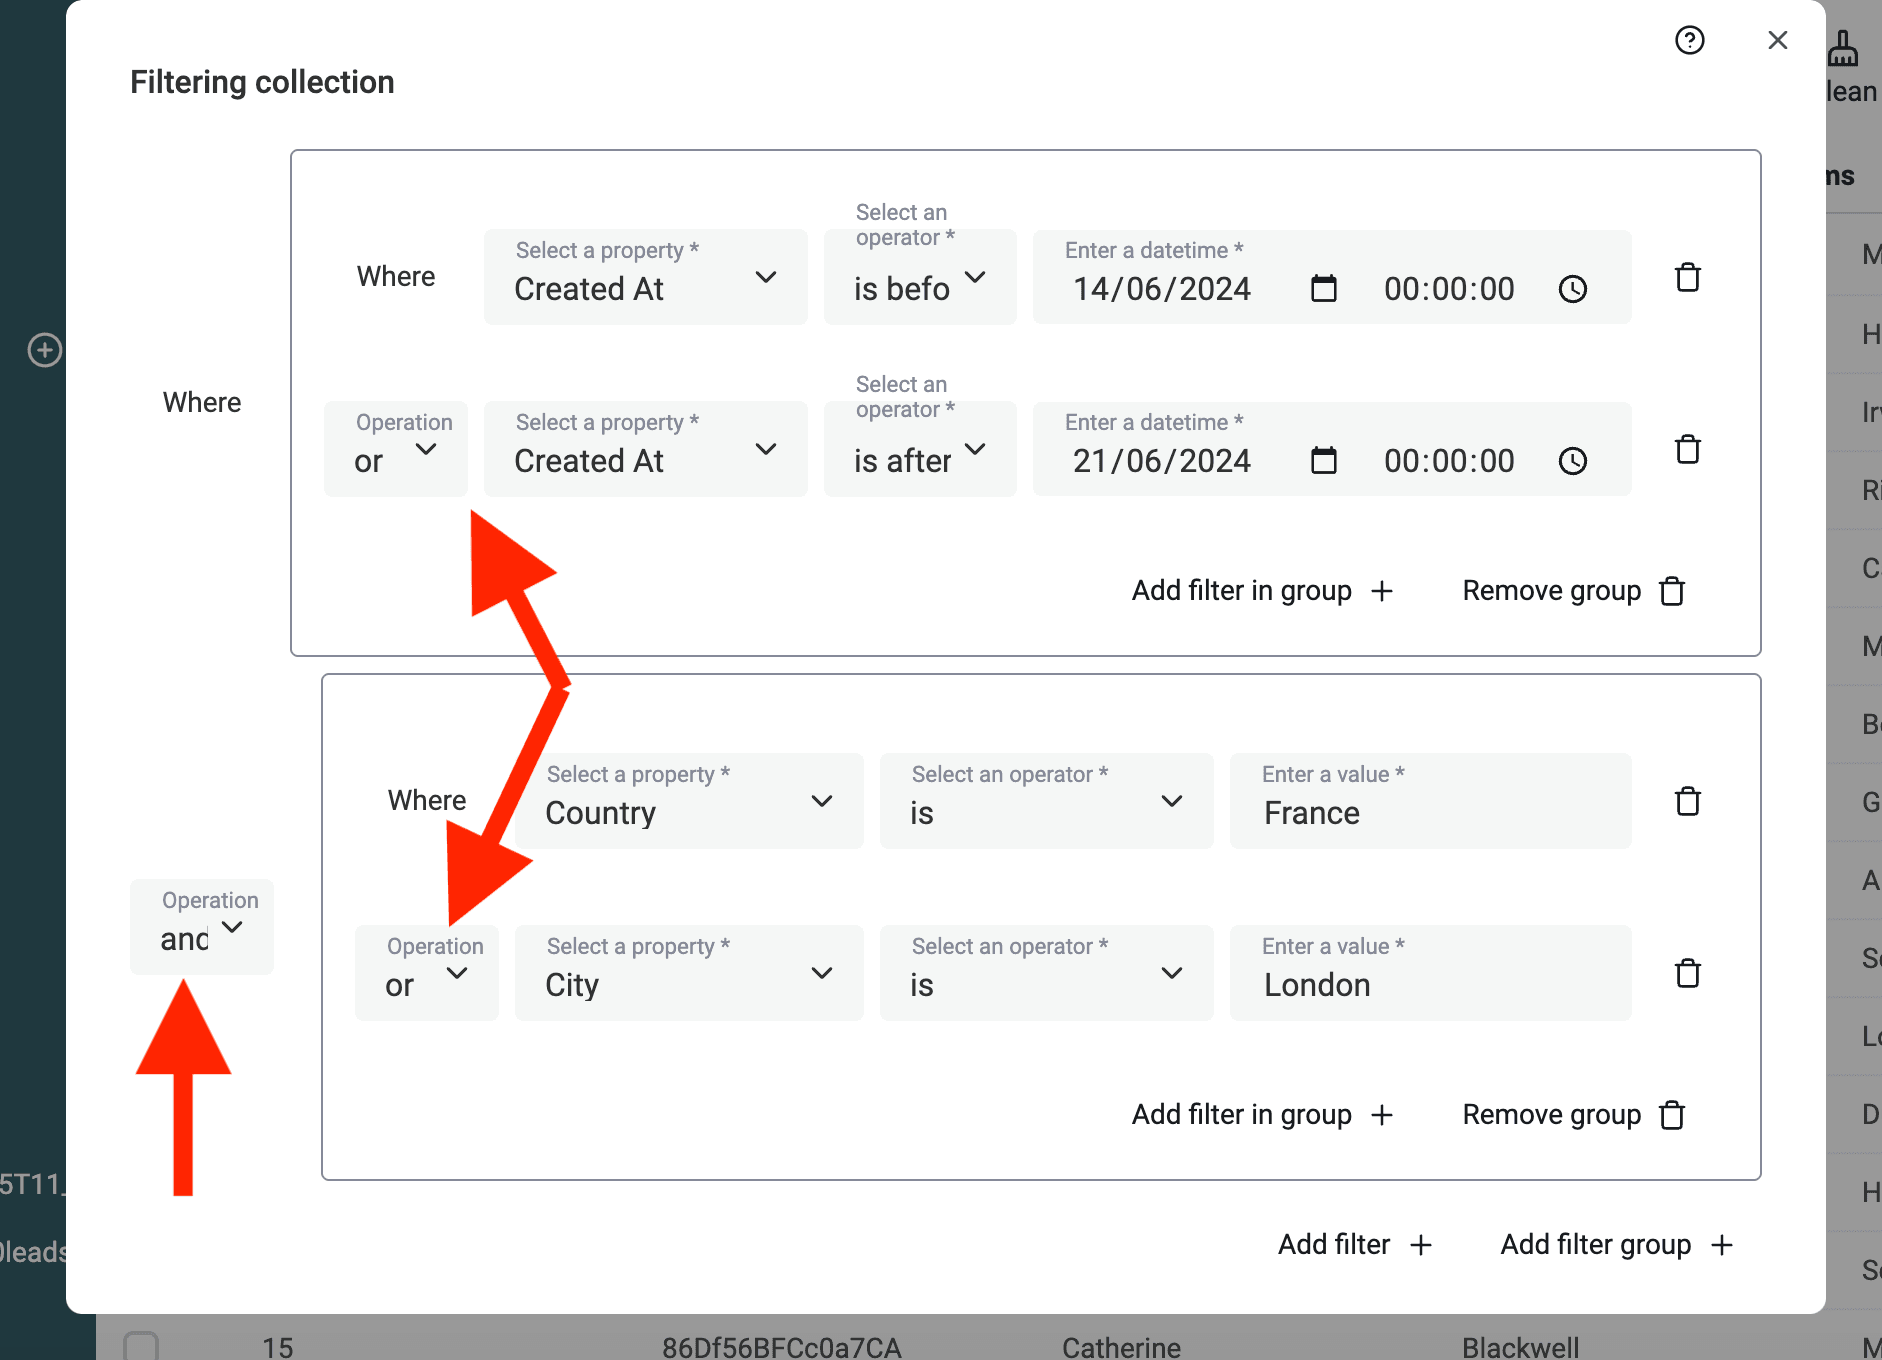Delete the 'is before' Created At filter

(x=1687, y=277)
